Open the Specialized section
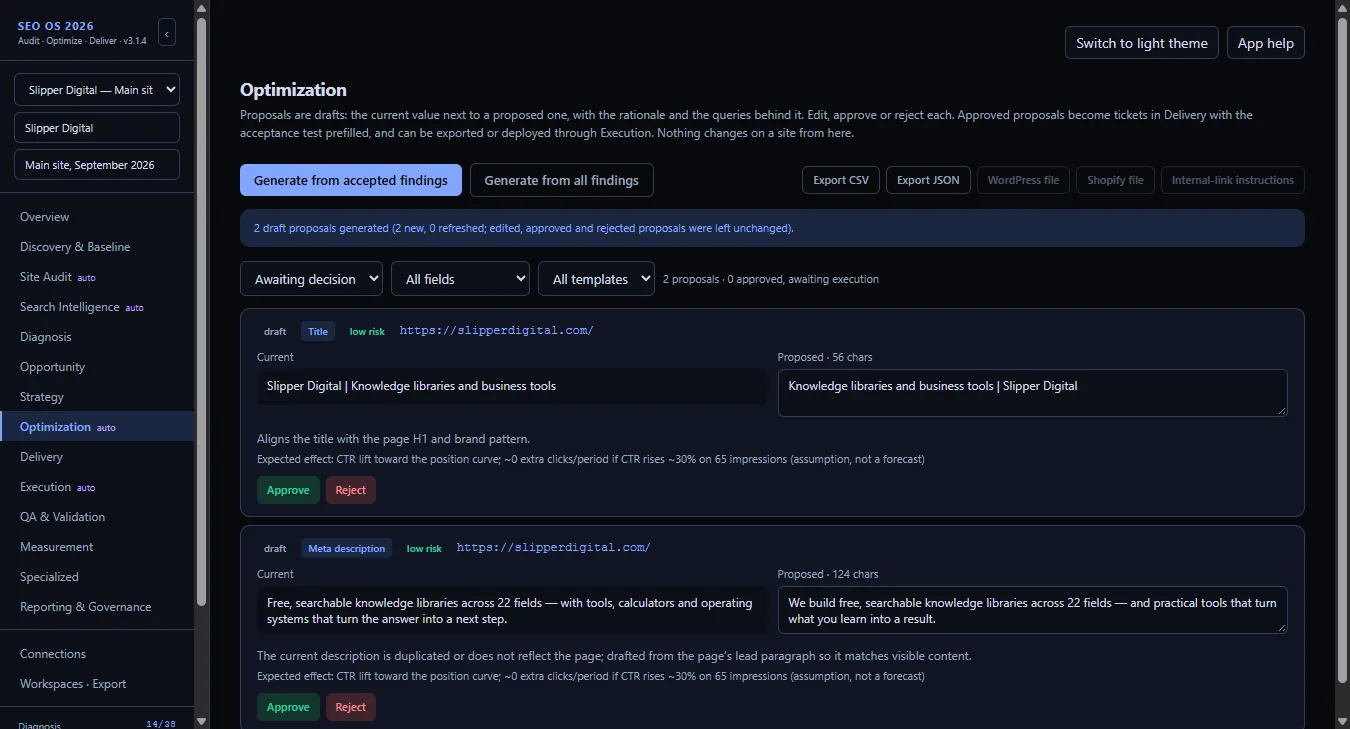Viewport: 1350px width, 729px height. 97,577
